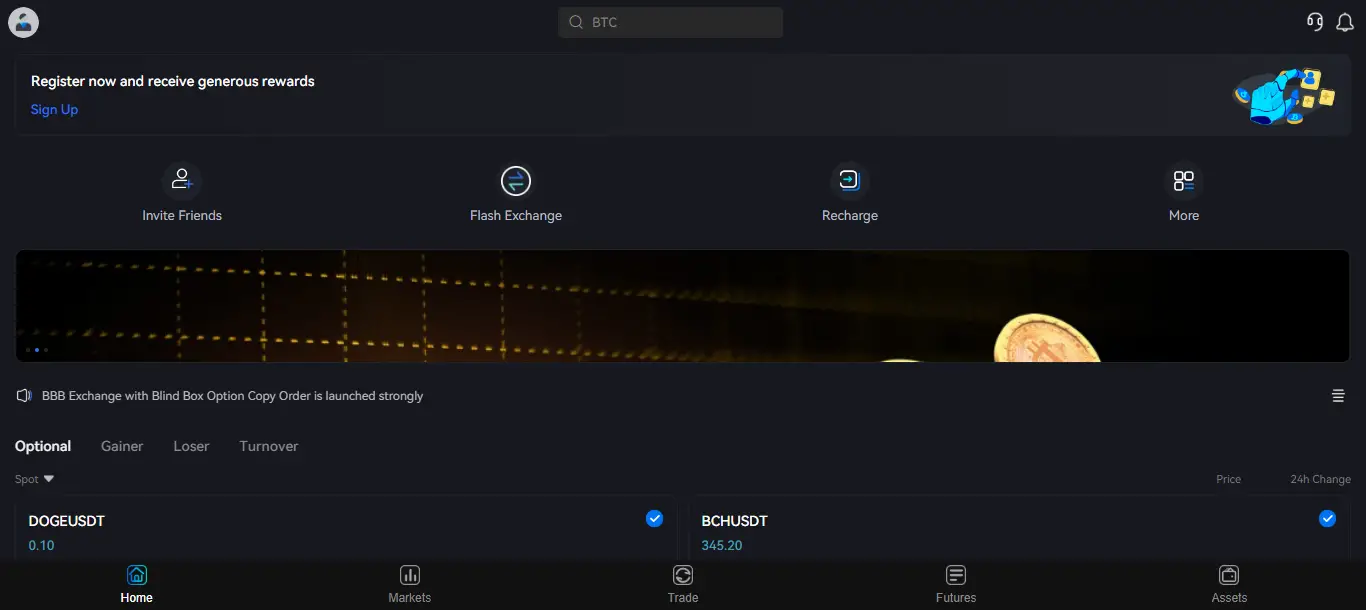1366x610 pixels.
Task: Toggle the checkmark next to DOGEUSDT
Action: (x=655, y=518)
